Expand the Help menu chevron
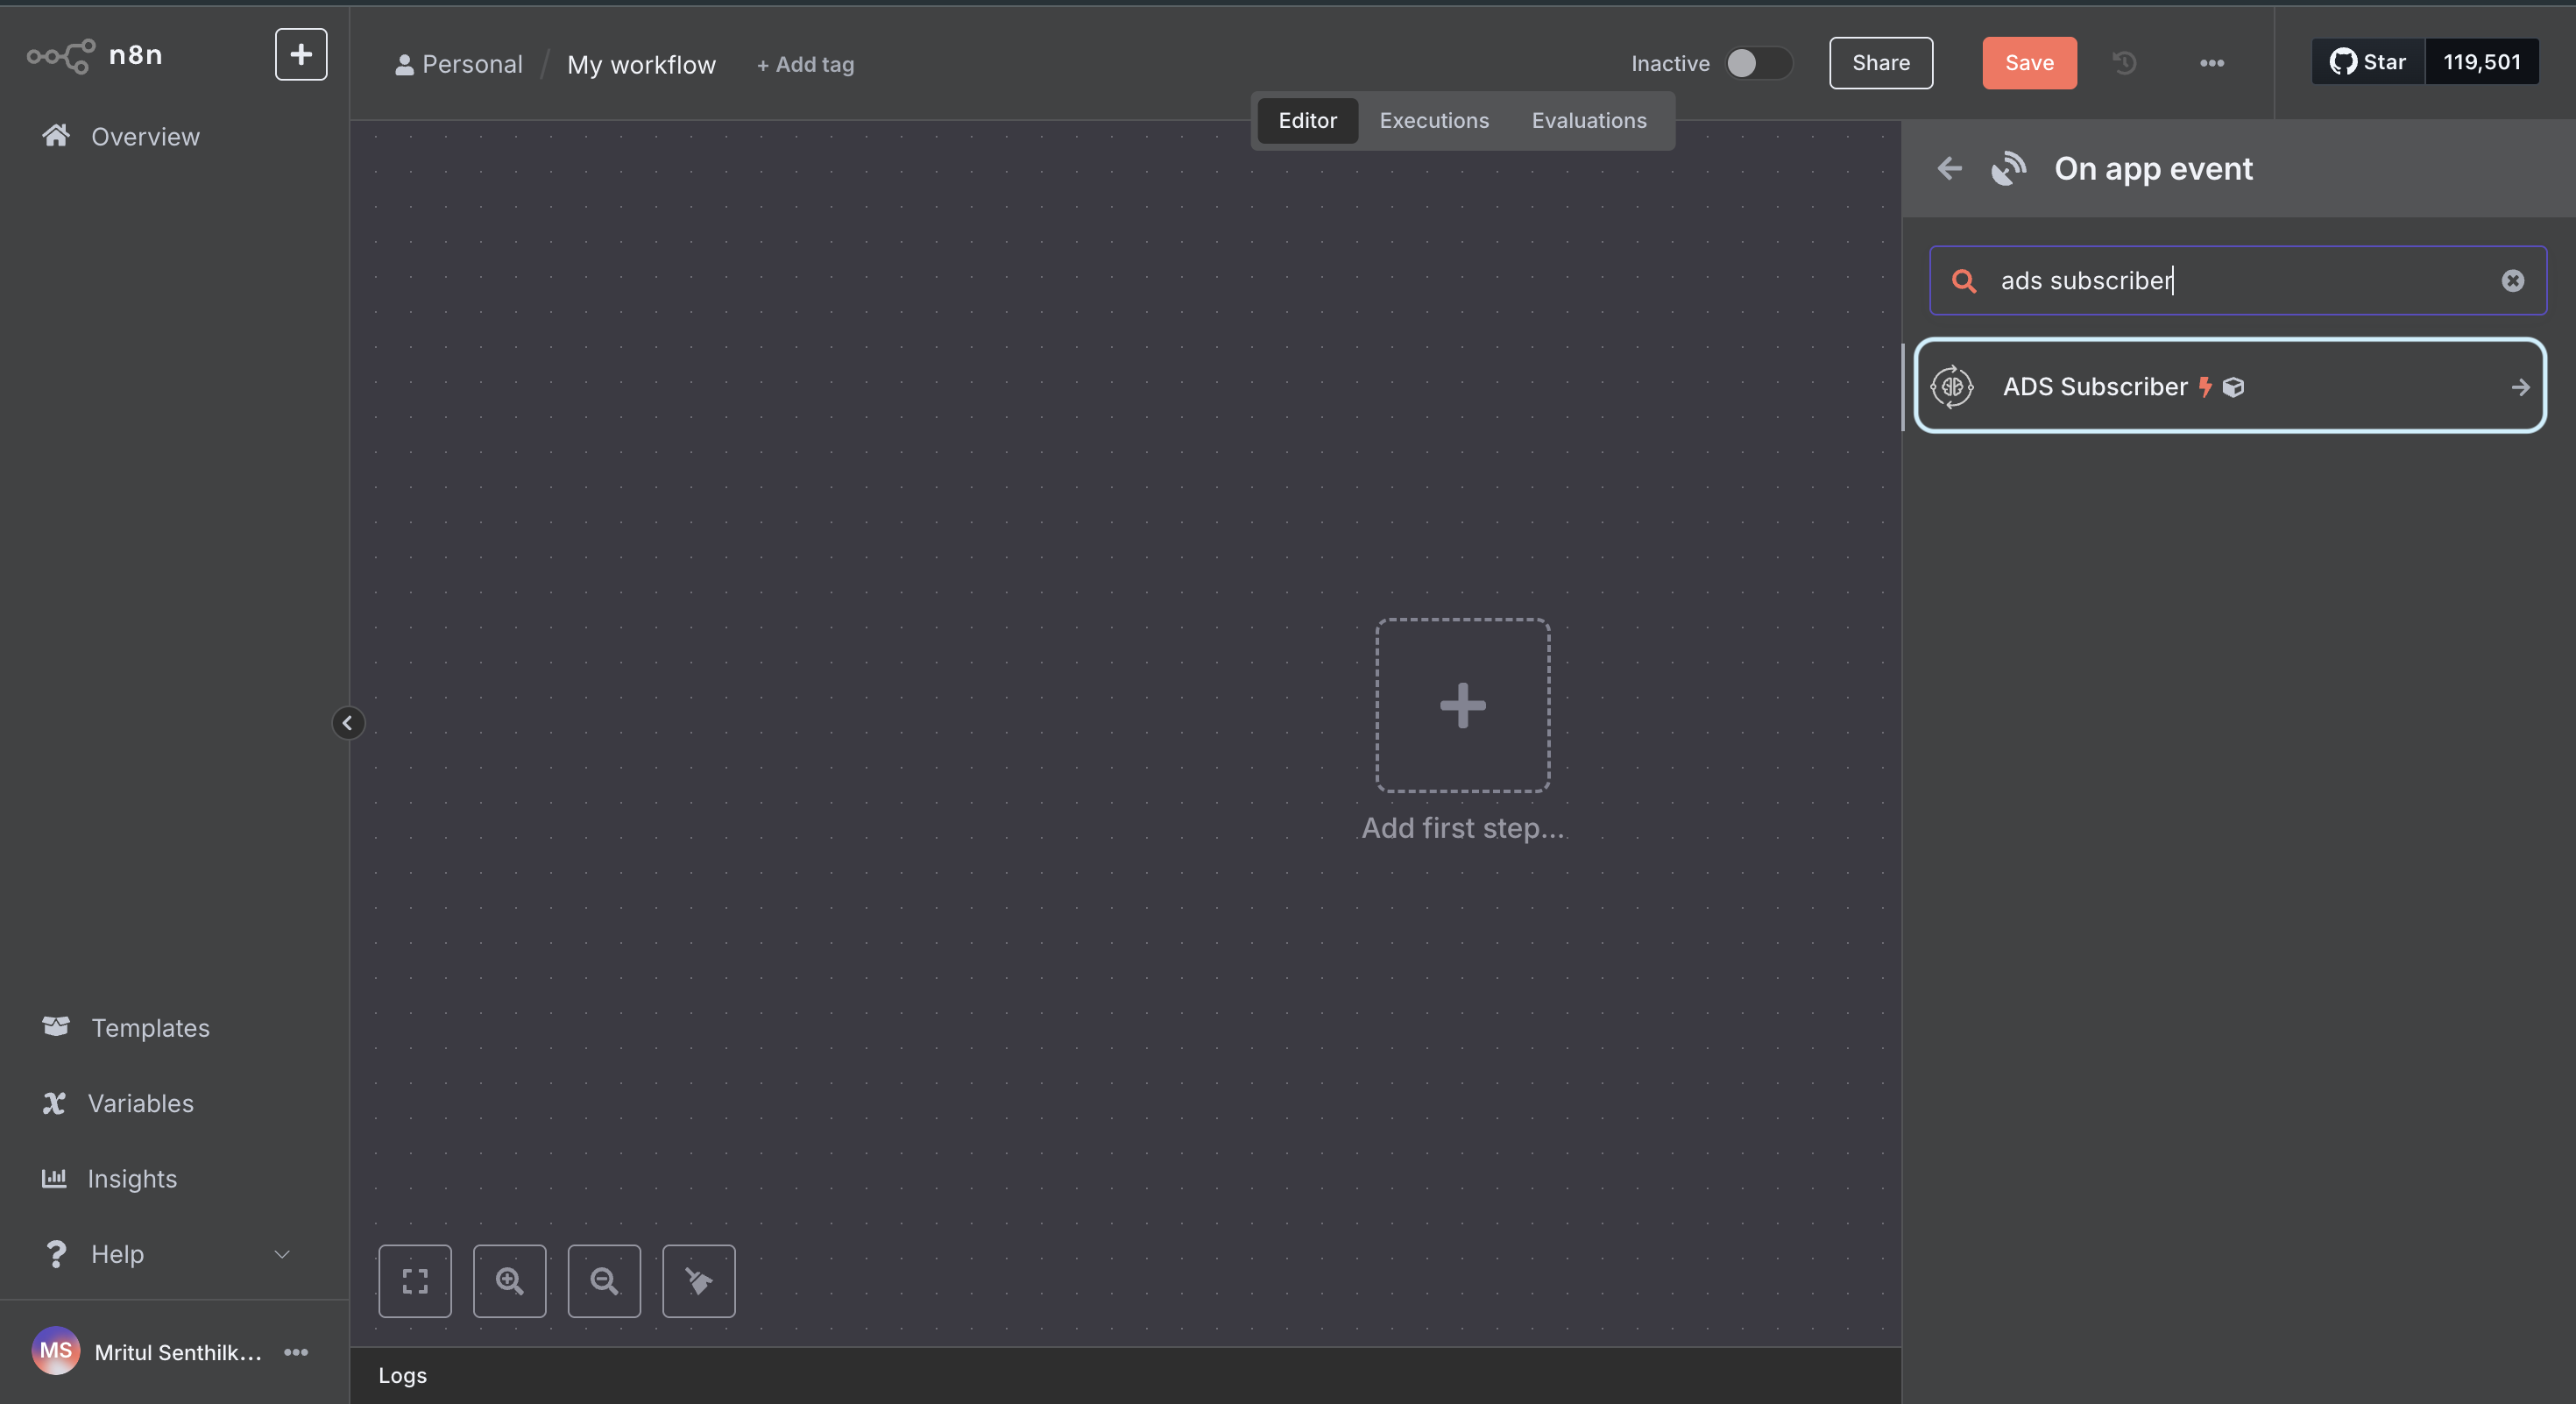 (x=282, y=1254)
